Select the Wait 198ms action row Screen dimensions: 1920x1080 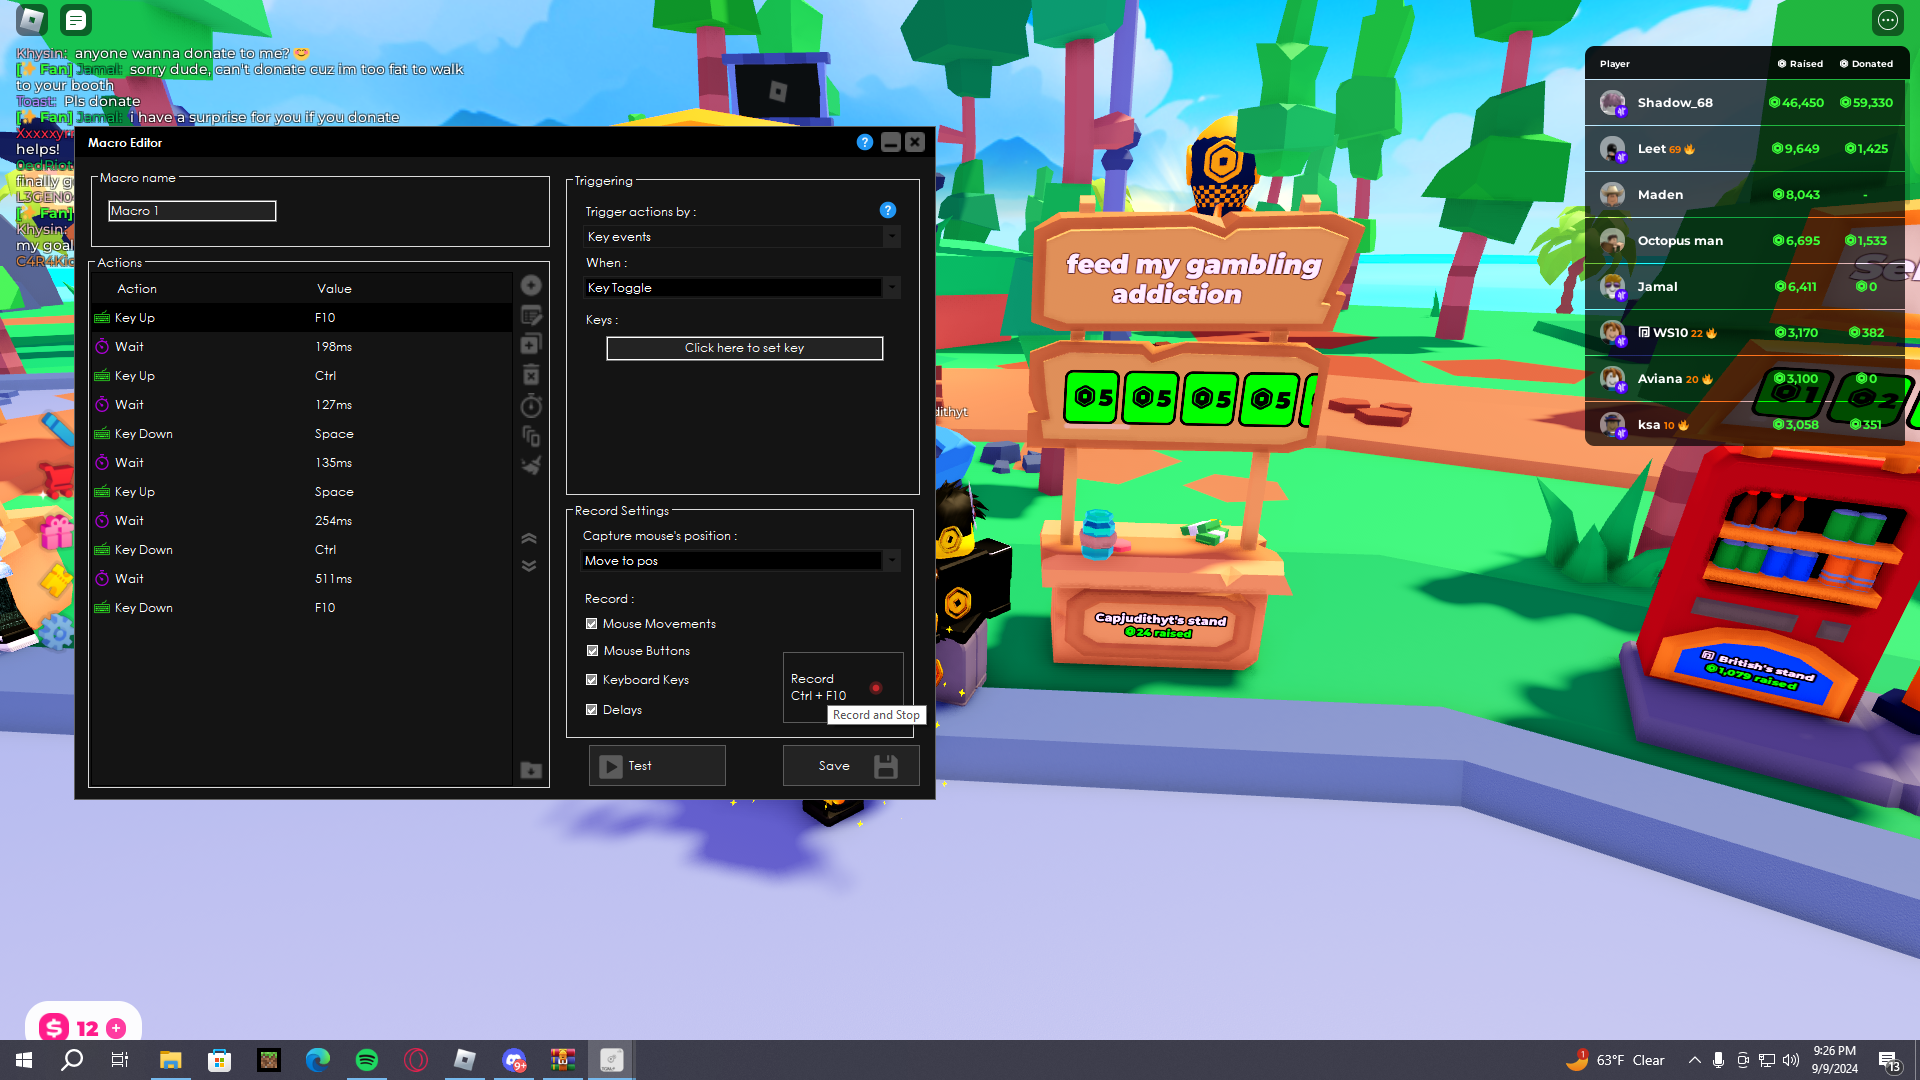coord(300,347)
